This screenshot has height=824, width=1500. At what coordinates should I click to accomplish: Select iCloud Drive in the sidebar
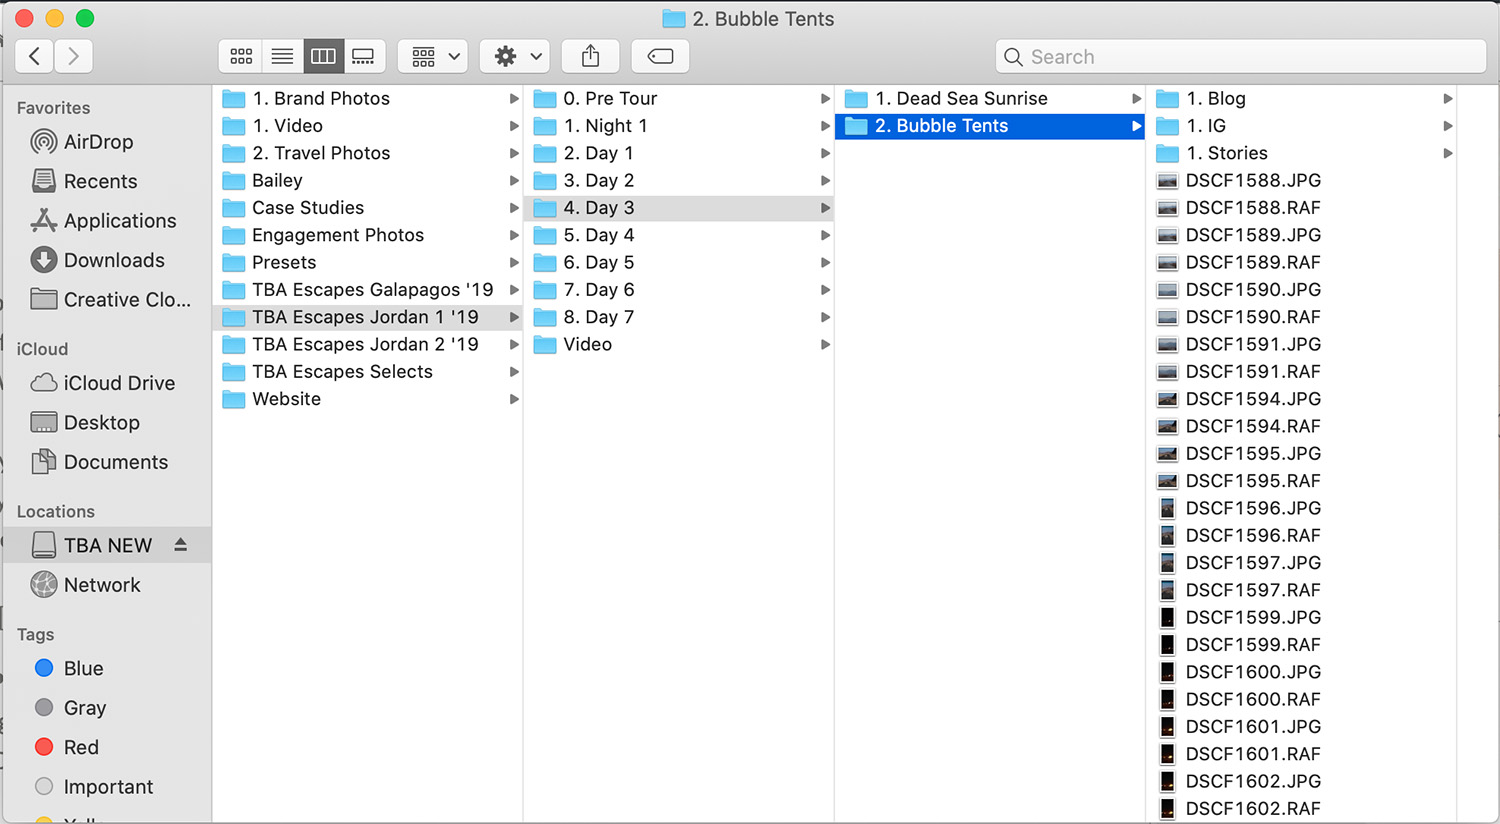pos(119,383)
